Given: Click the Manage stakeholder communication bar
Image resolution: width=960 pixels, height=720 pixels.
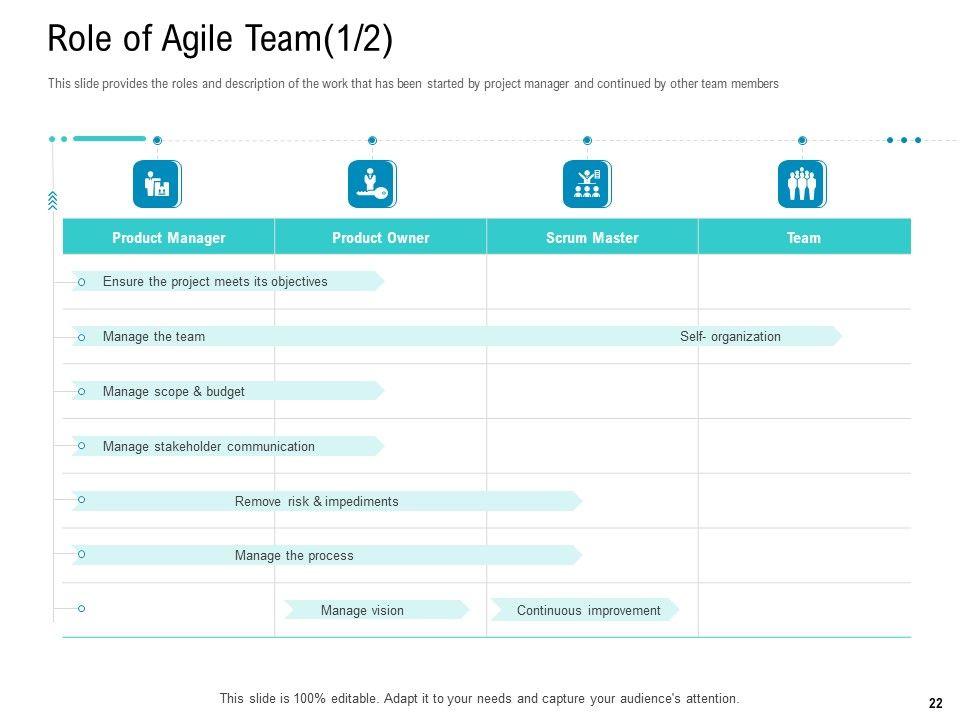Looking at the screenshot, I should tap(228, 447).
